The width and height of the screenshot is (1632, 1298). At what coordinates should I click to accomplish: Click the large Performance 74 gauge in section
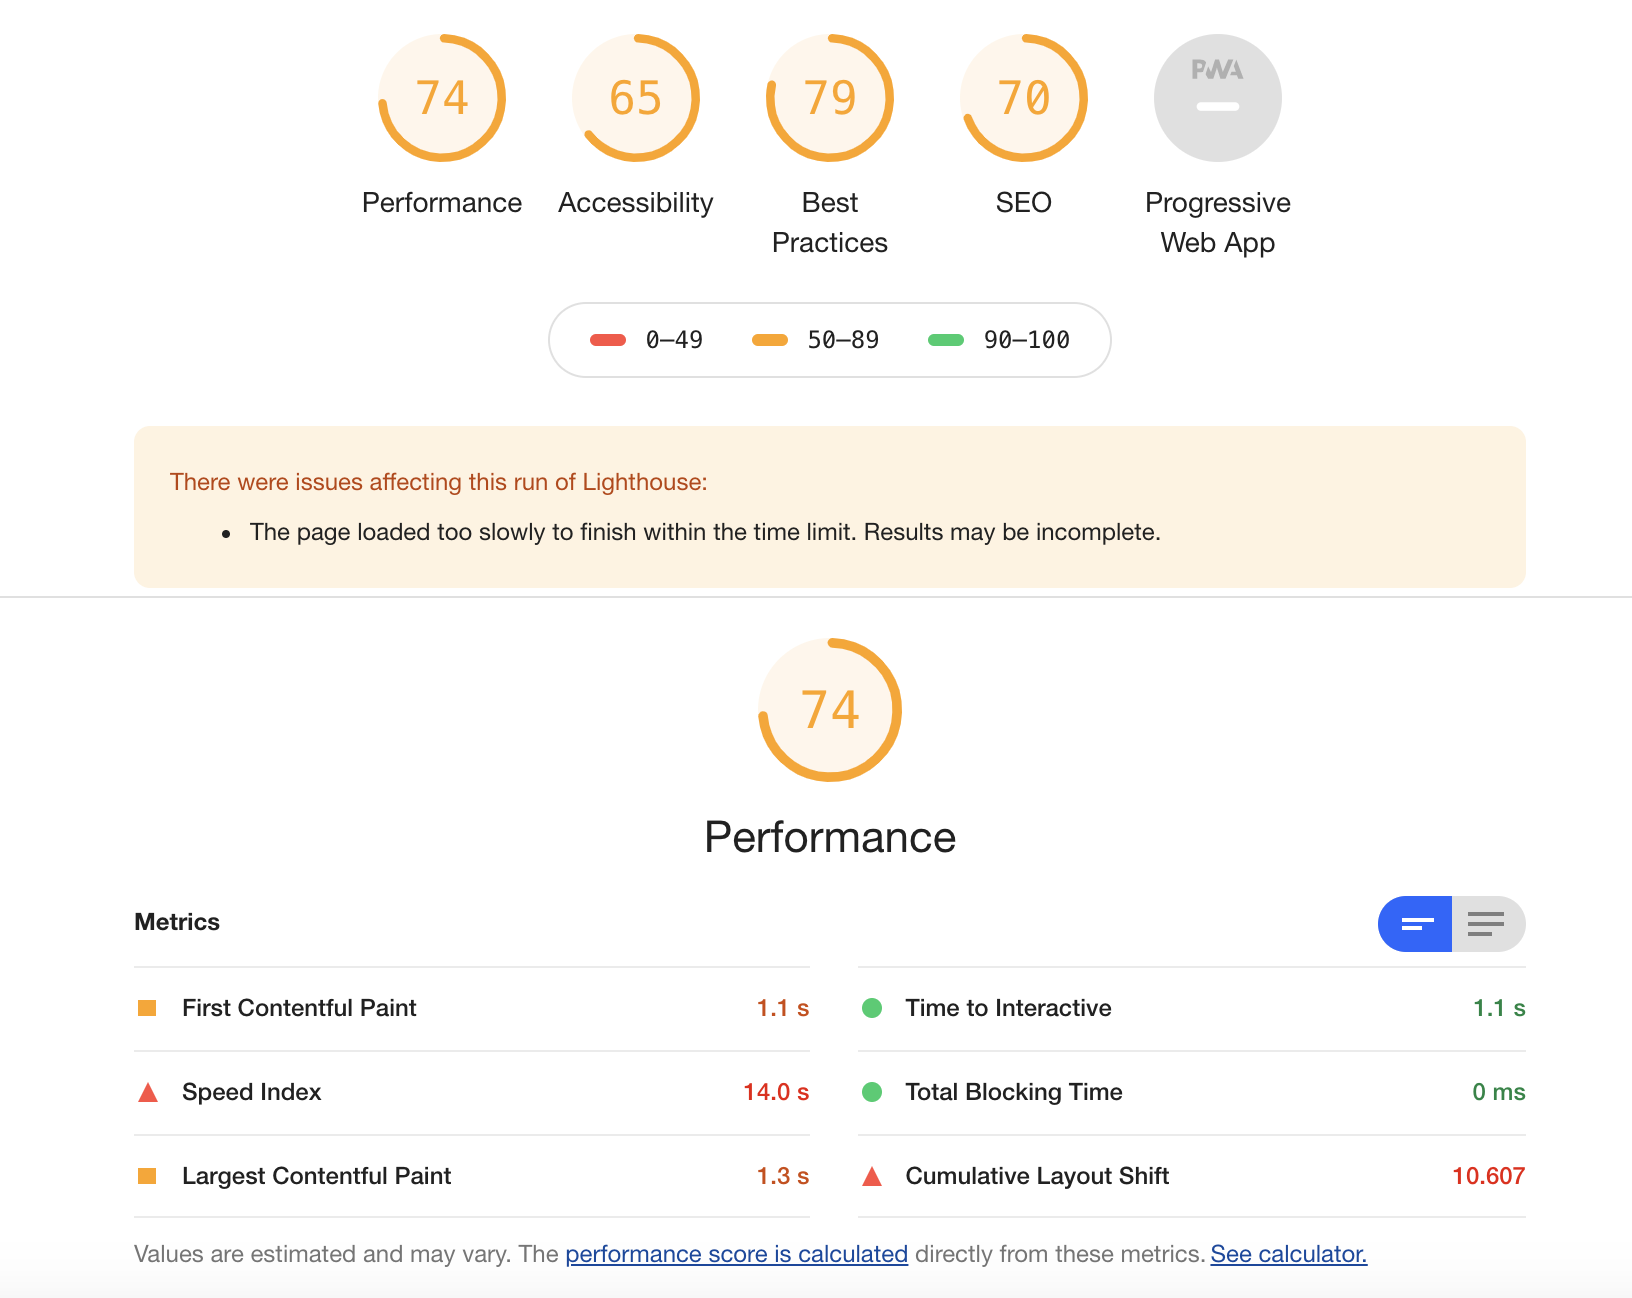coord(830,710)
